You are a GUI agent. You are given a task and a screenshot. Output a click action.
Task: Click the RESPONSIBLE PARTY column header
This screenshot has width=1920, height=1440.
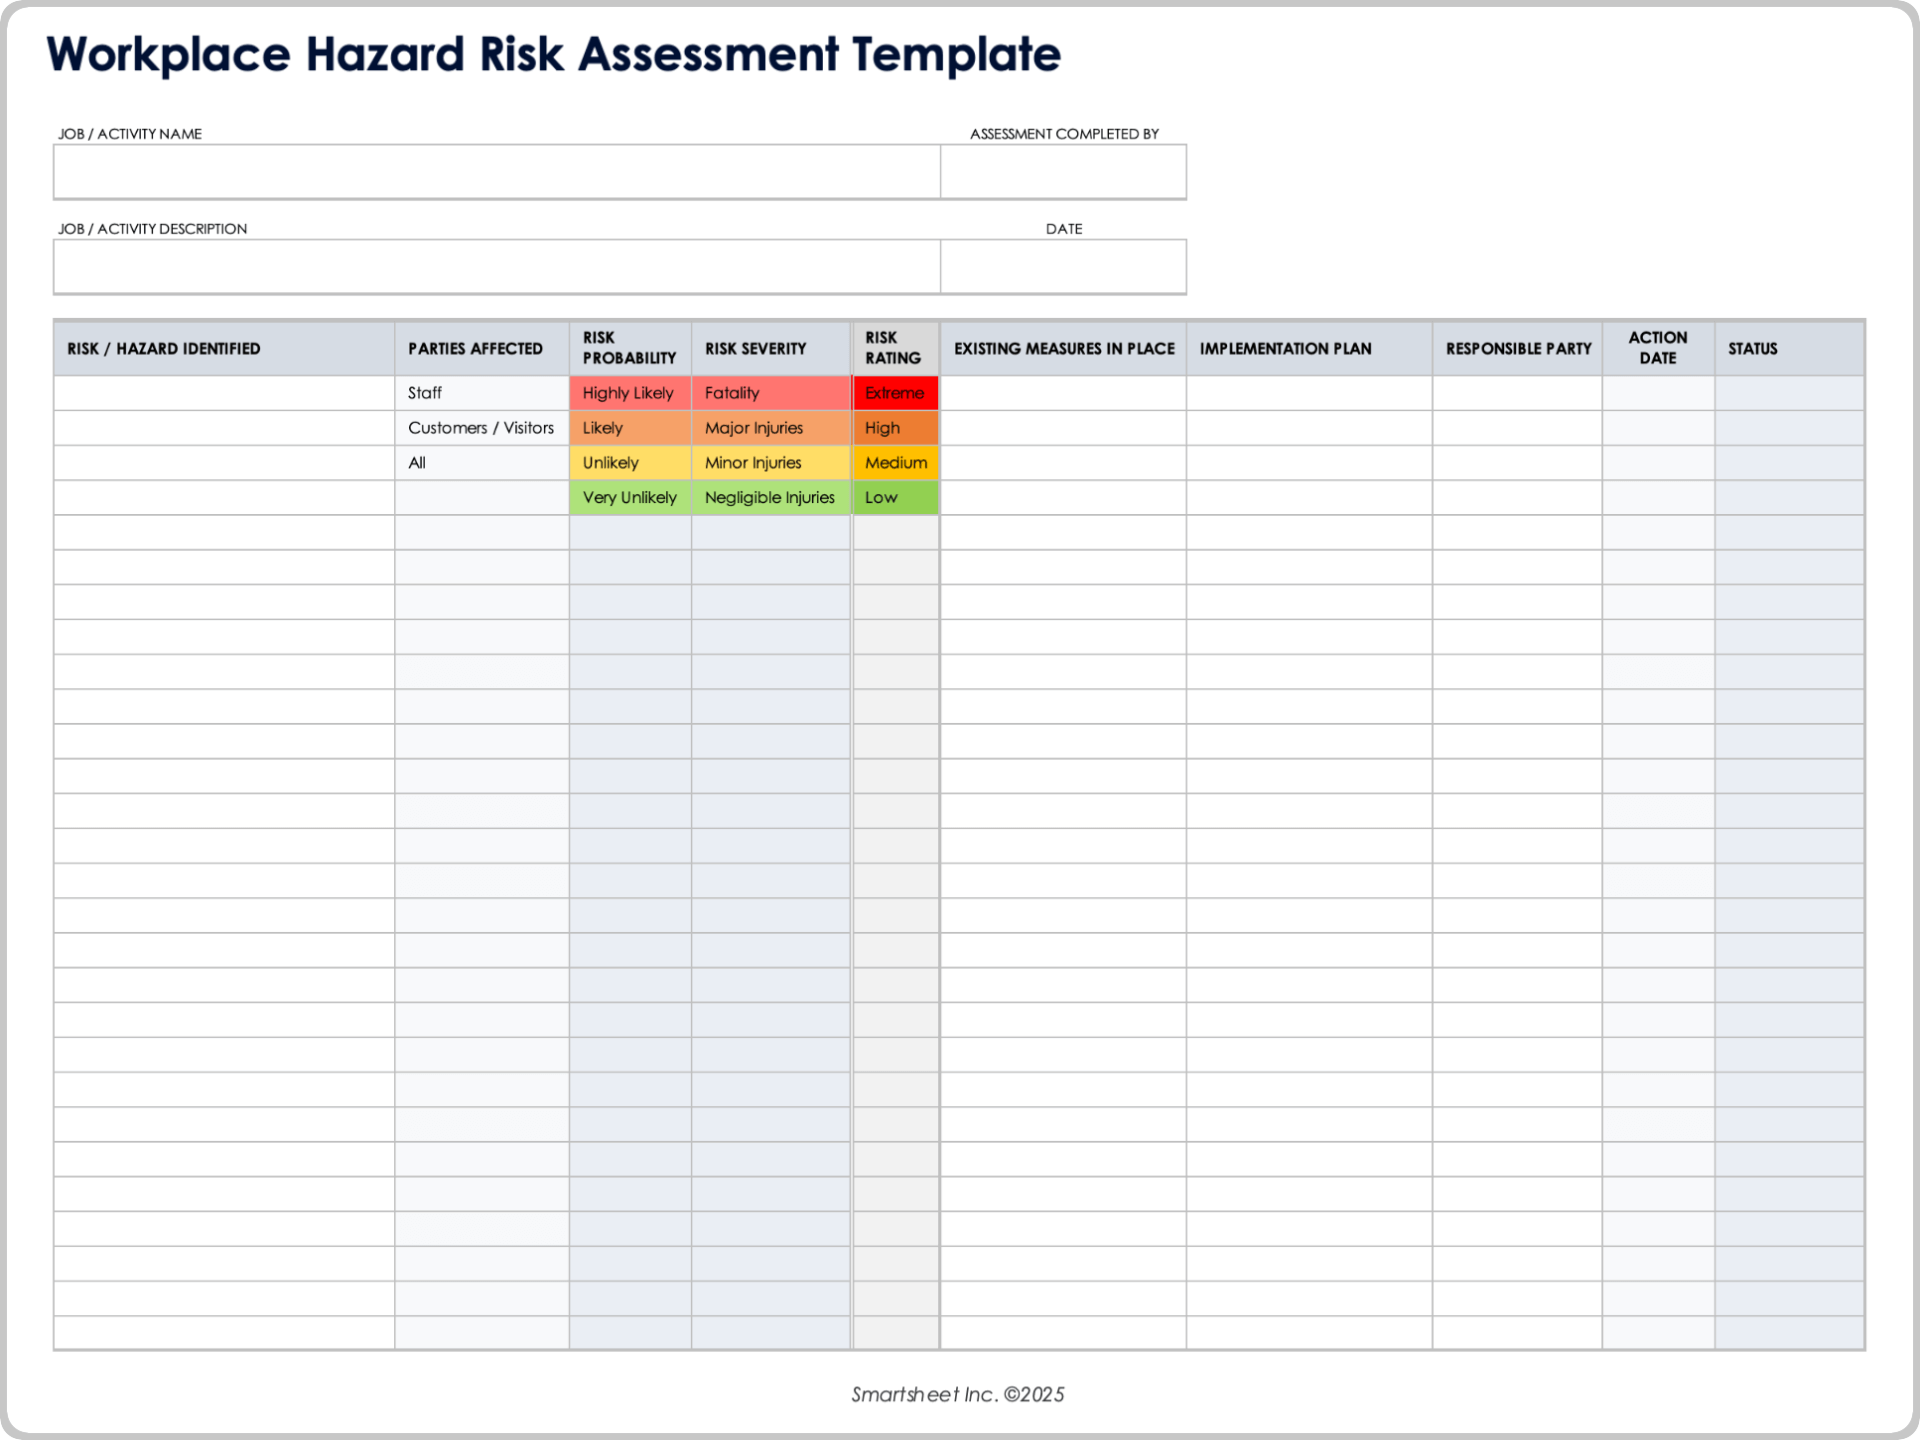click(x=1518, y=348)
